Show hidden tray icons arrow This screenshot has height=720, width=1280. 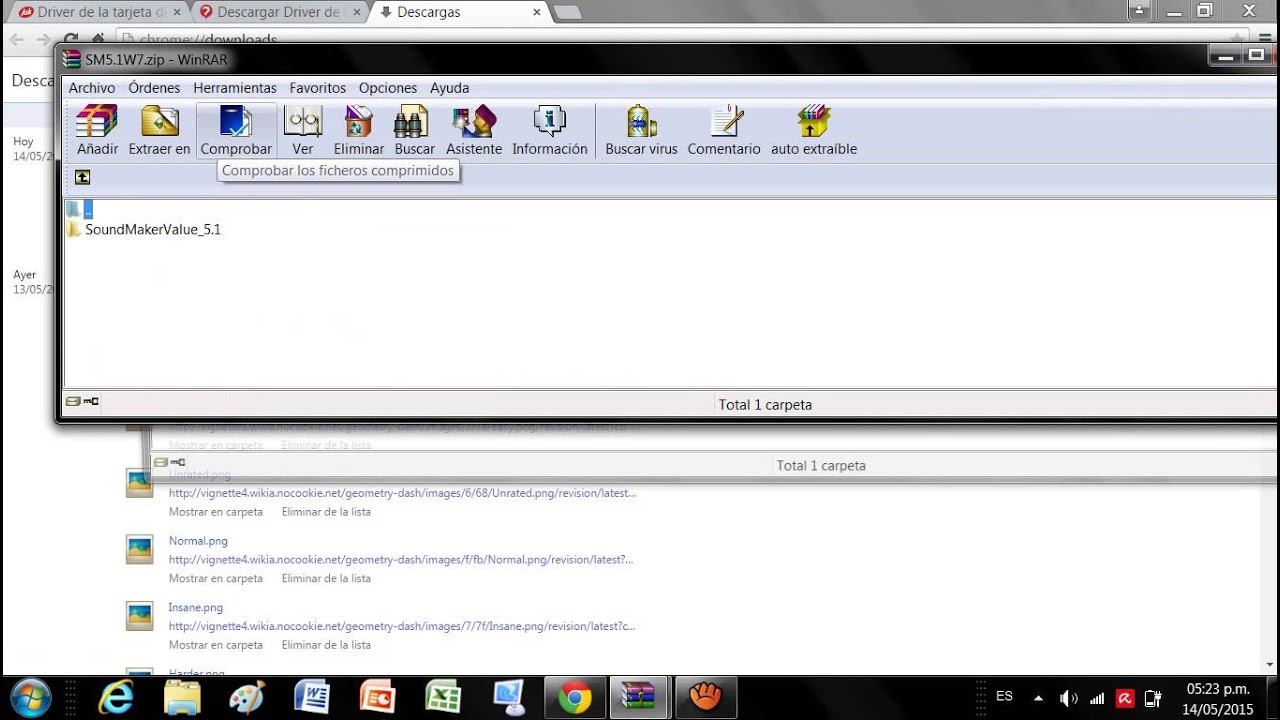(1038, 698)
